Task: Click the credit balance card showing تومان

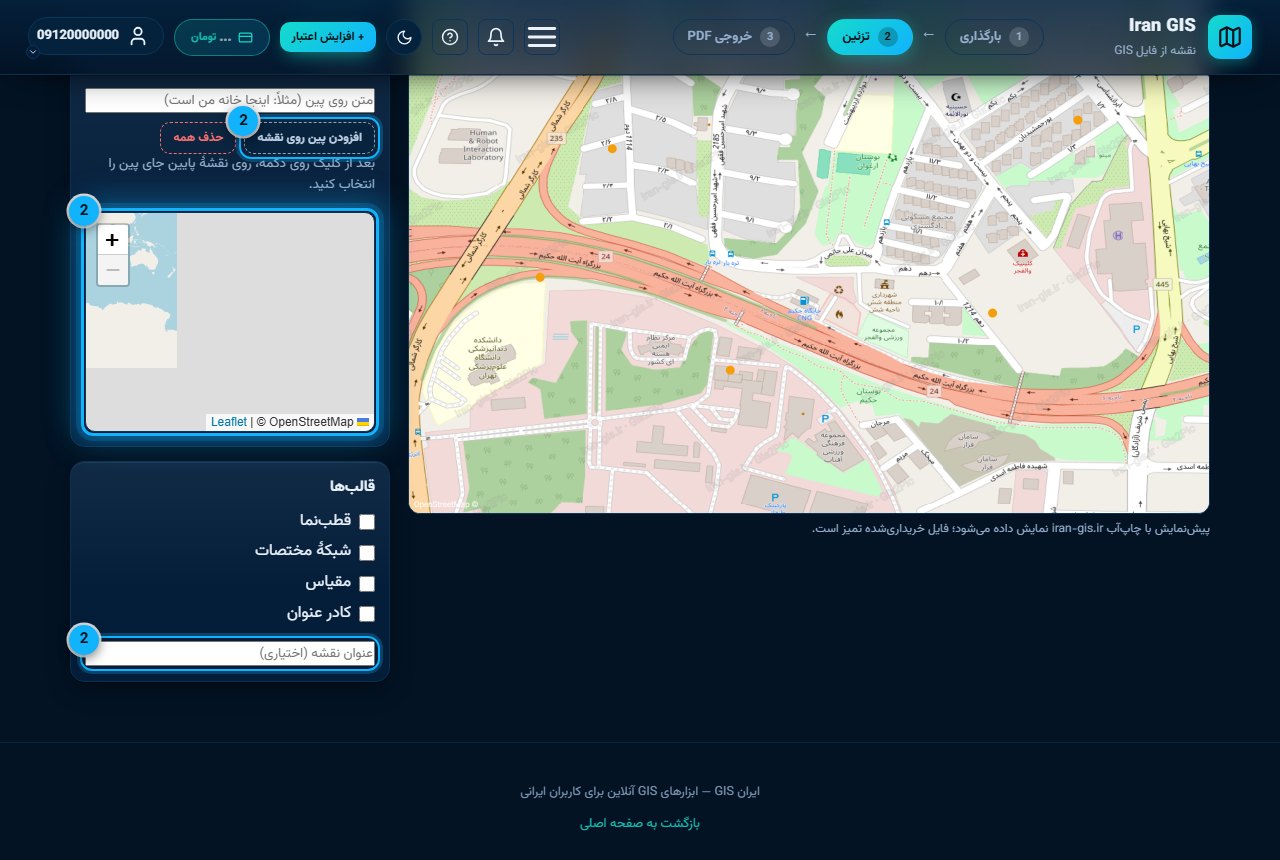Action: click(x=222, y=37)
